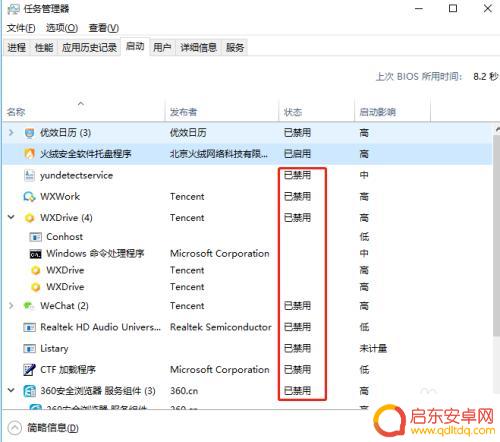Click the CTF 加载程序 pen icon
The height and width of the screenshot is (442, 500).
29,370
